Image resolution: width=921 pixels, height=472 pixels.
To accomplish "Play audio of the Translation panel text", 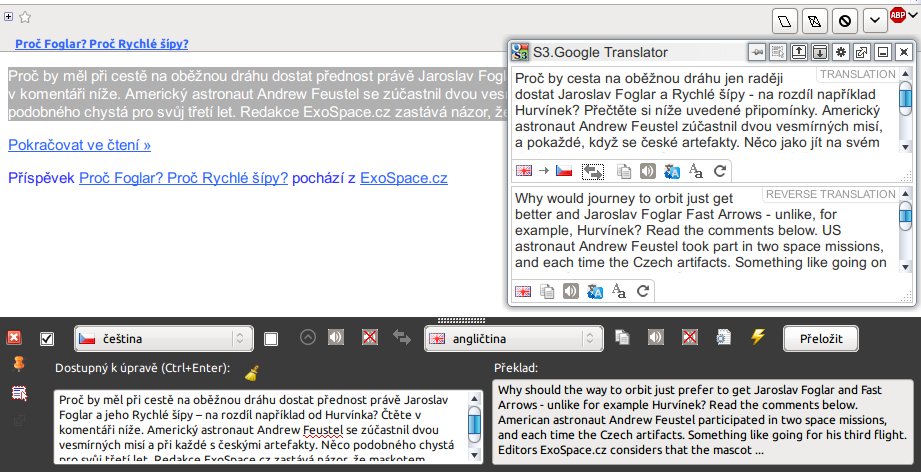I will point(648,171).
